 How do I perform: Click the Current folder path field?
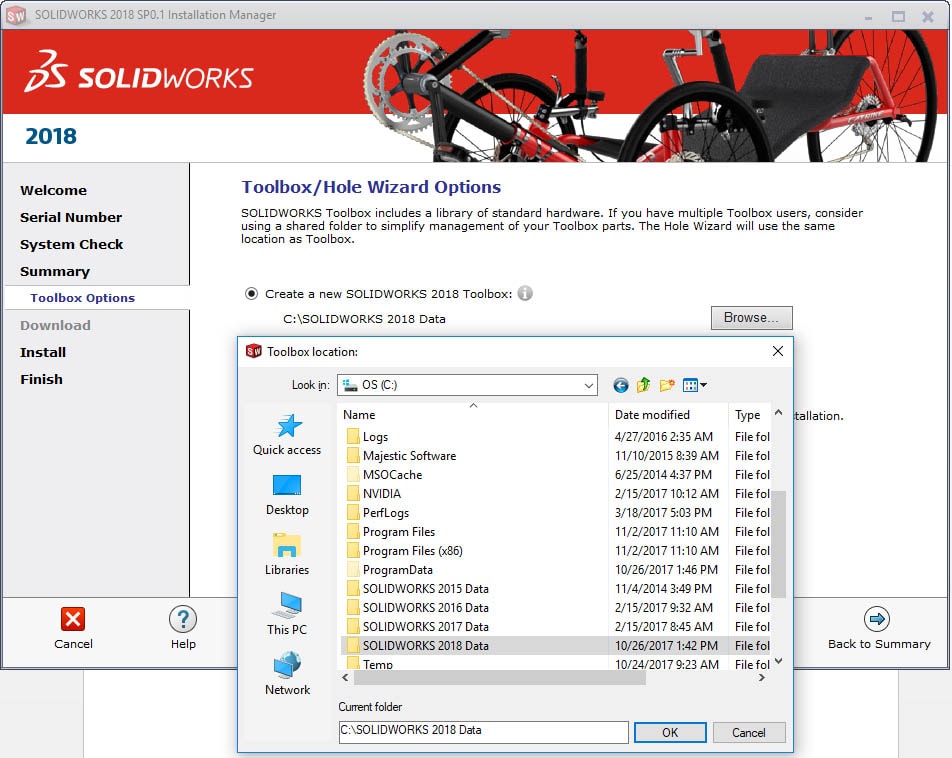click(x=483, y=732)
